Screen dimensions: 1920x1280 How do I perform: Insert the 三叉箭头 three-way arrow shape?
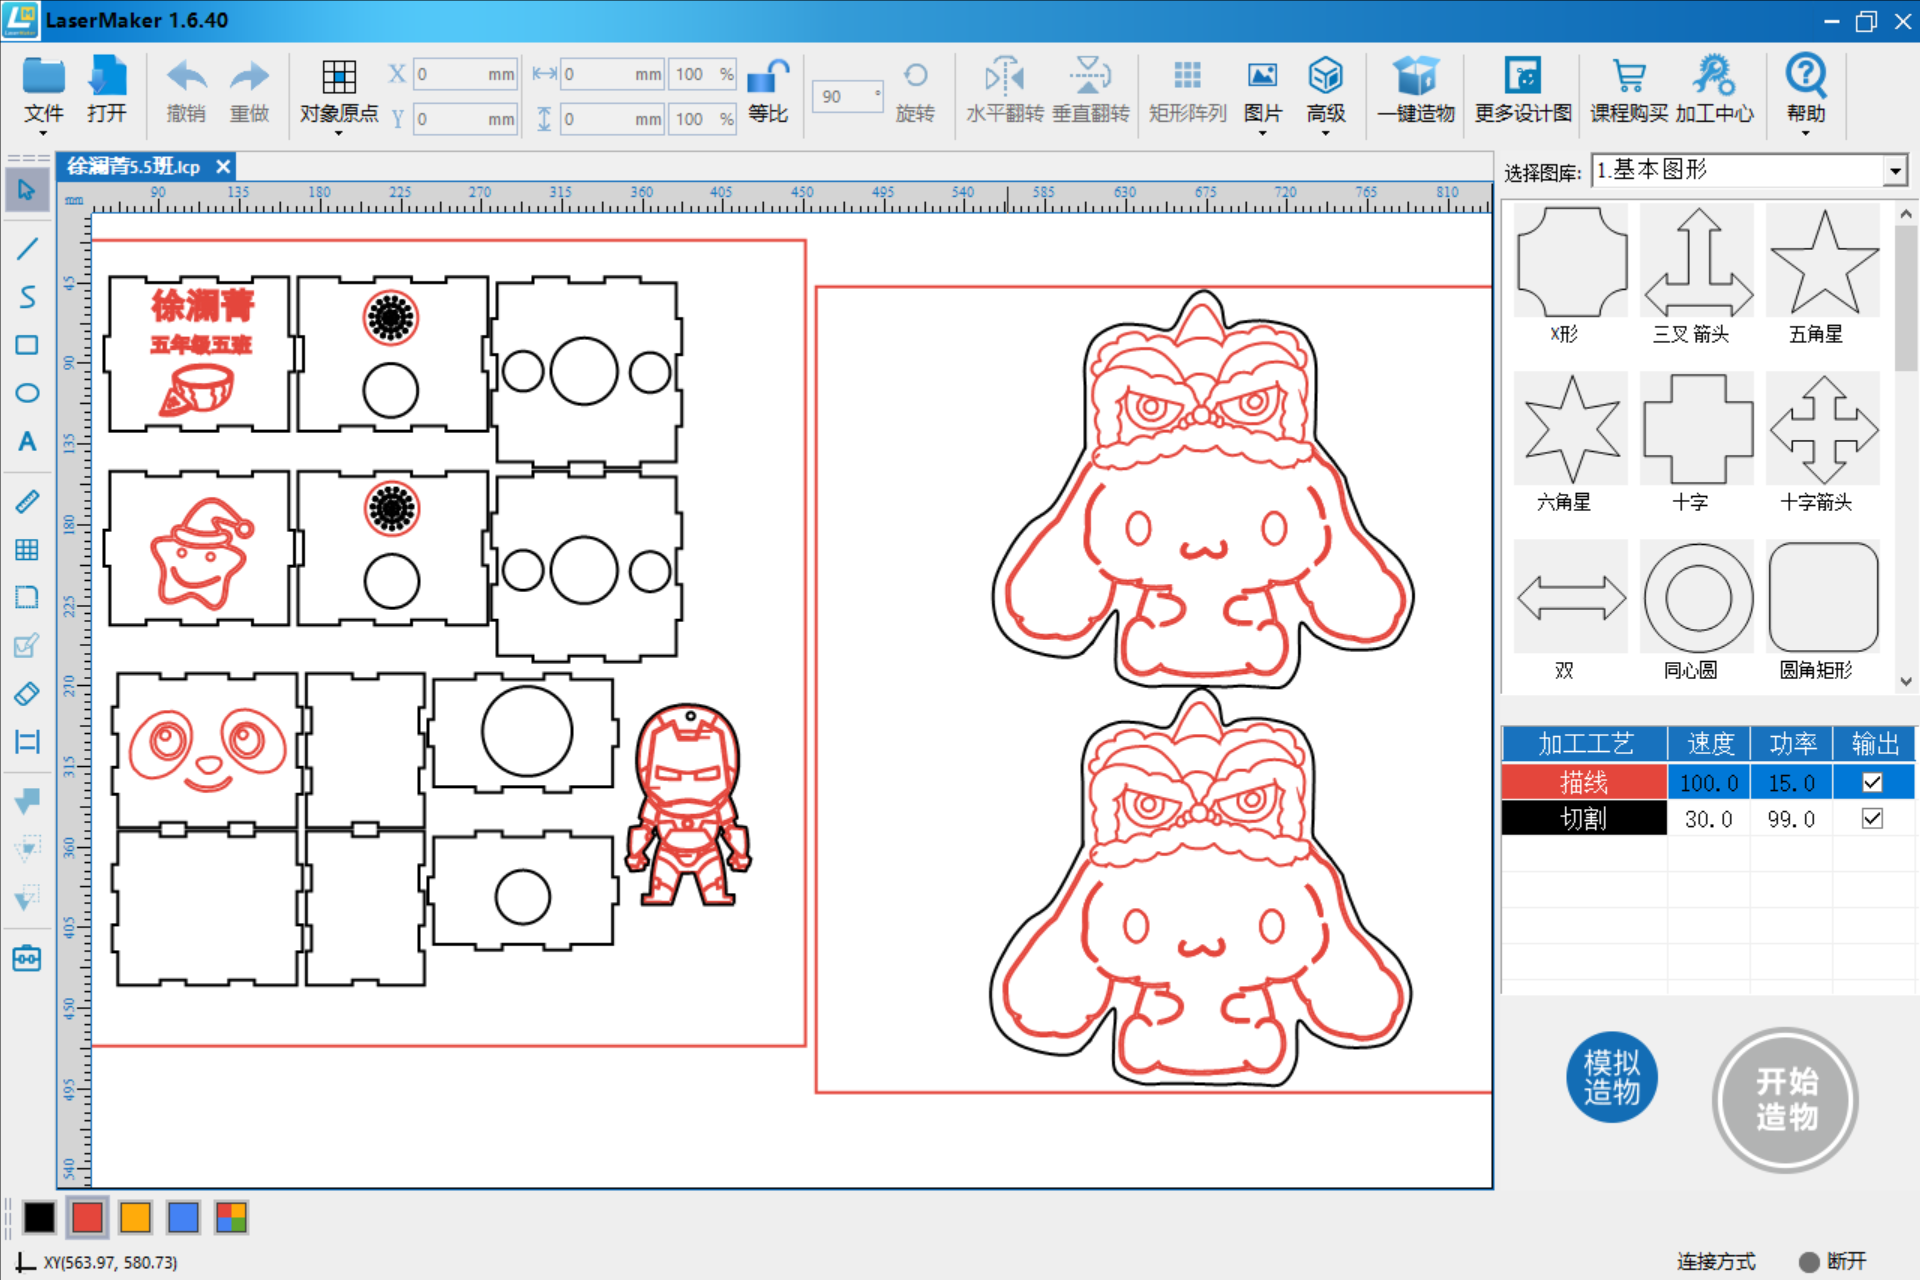click(x=1697, y=262)
